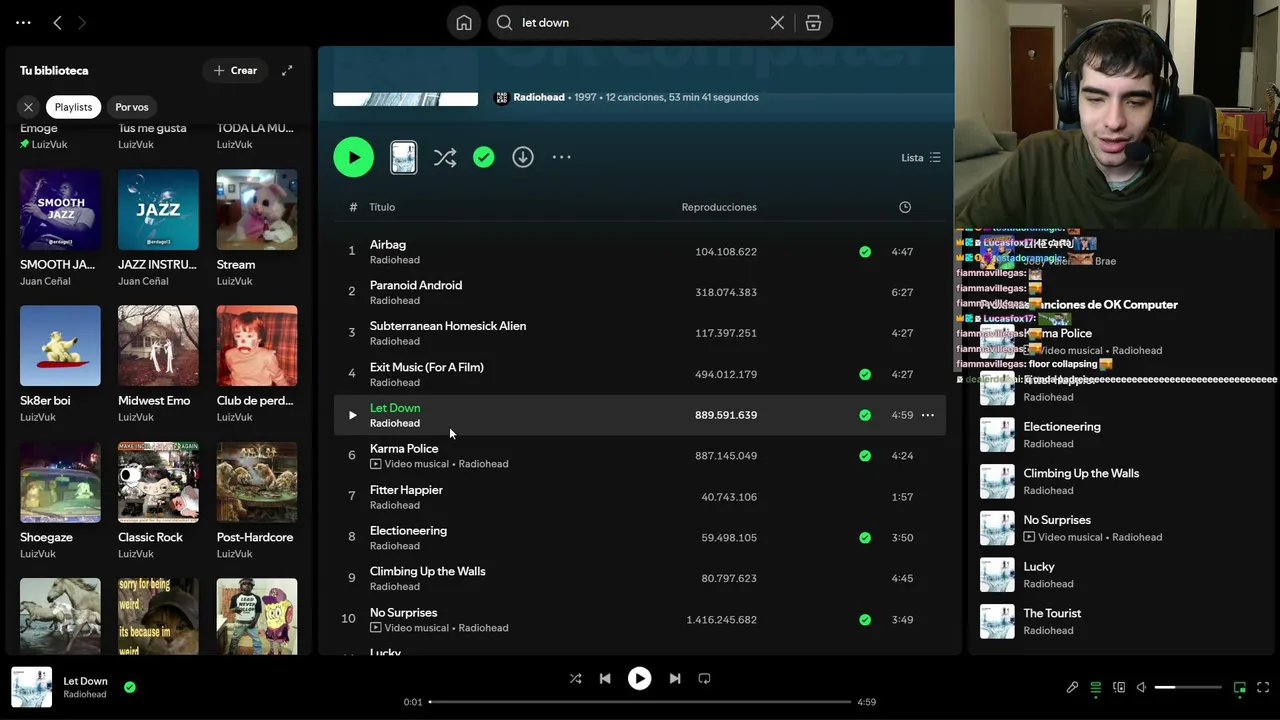Viewport: 1280px width, 720px height.
Task: Toggle repeat in the playback bar
Action: coord(704,678)
